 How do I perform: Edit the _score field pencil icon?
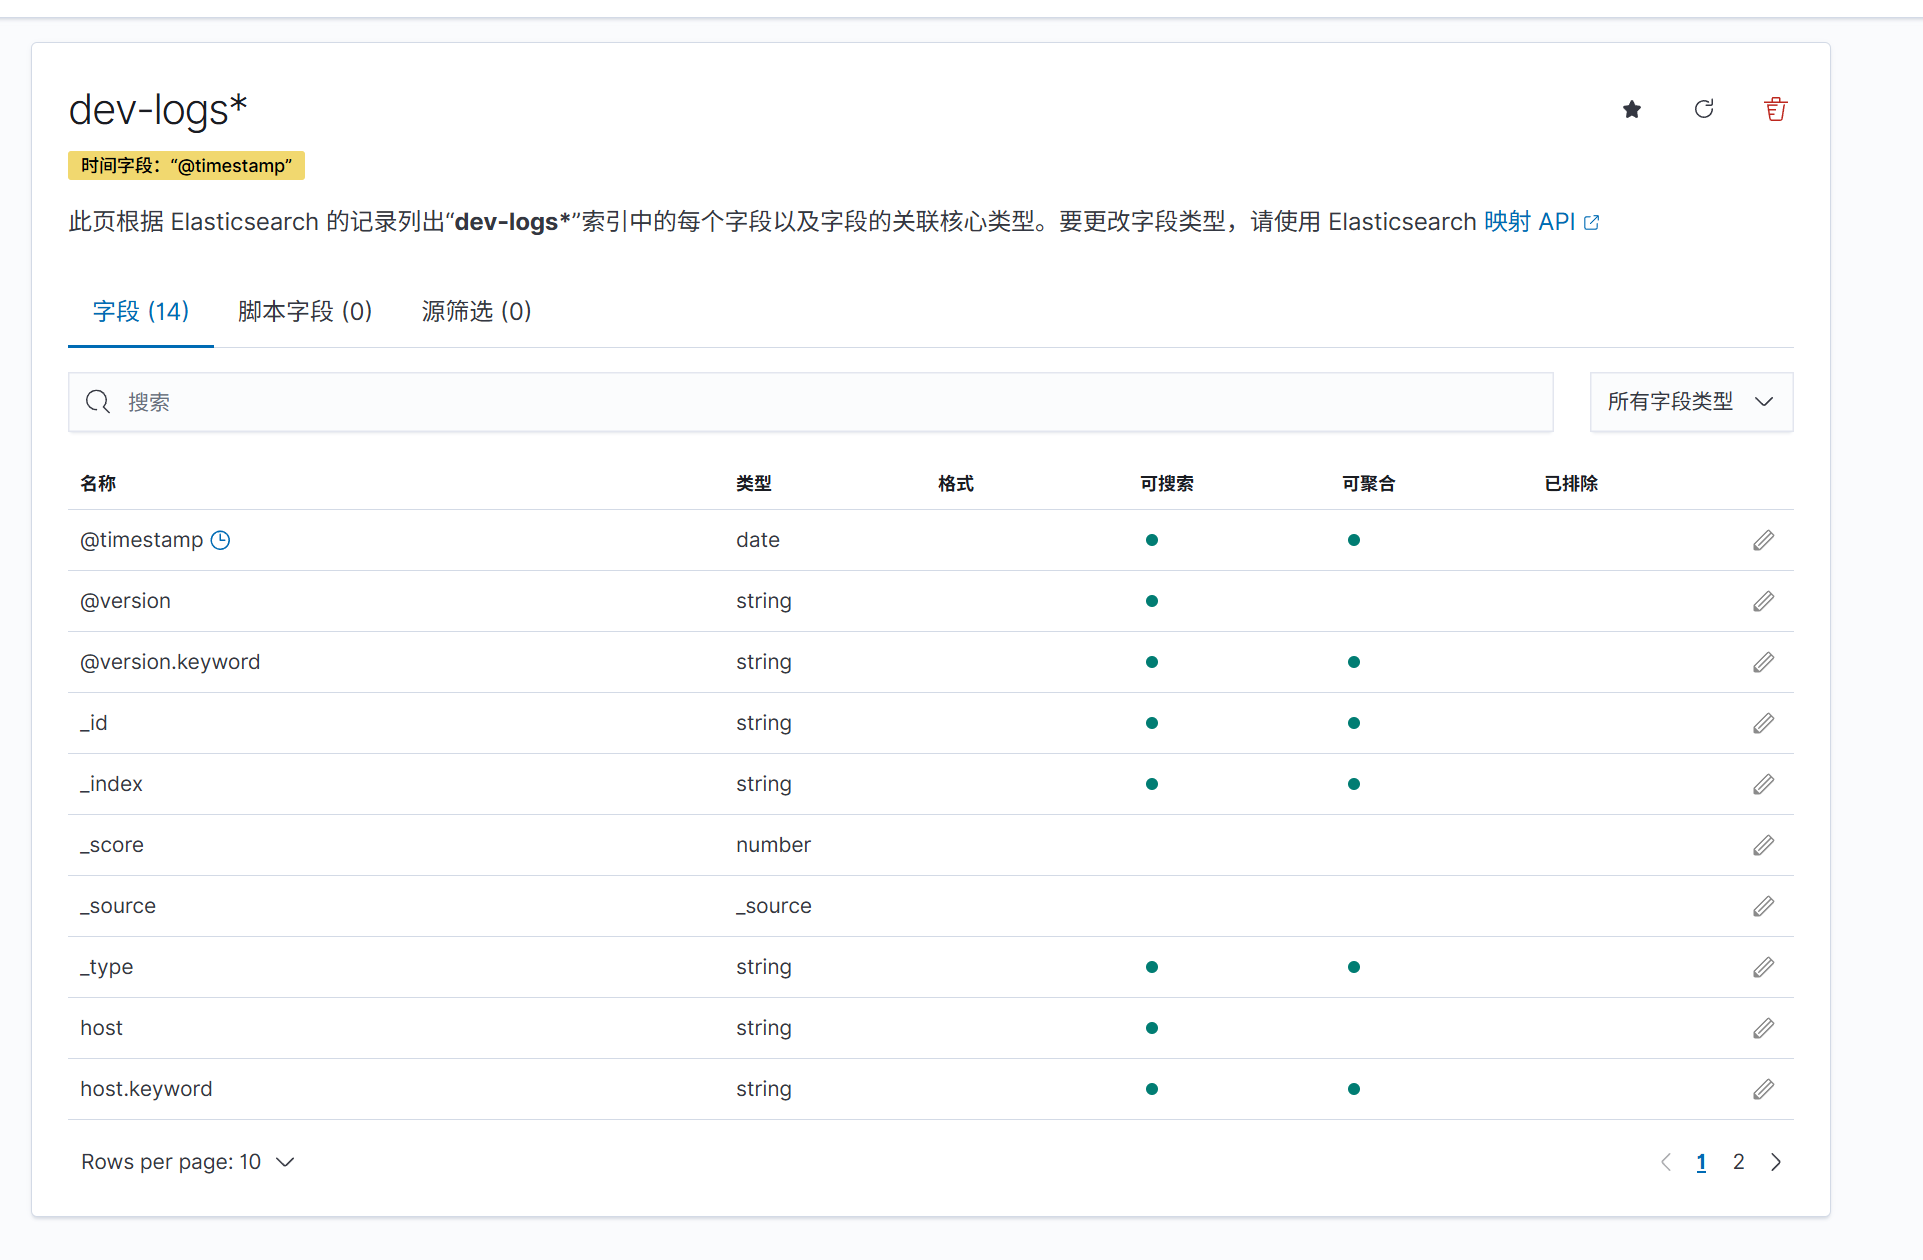[x=1763, y=845]
